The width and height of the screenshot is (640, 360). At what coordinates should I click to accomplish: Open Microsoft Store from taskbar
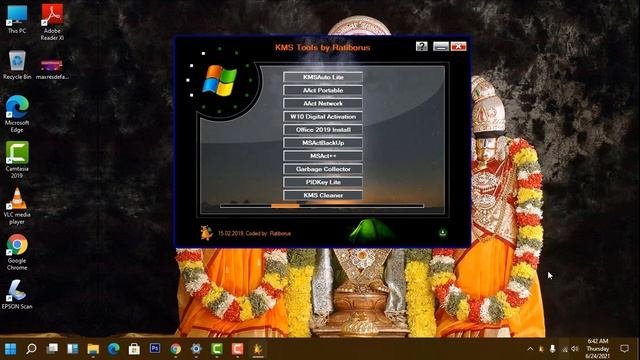134,349
